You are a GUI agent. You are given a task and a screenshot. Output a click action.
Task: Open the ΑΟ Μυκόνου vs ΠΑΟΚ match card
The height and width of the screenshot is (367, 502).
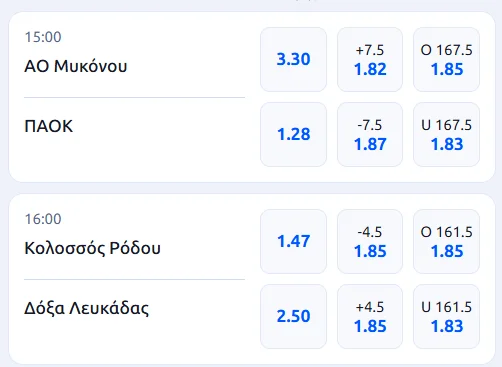pyautogui.click(x=252, y=97)
